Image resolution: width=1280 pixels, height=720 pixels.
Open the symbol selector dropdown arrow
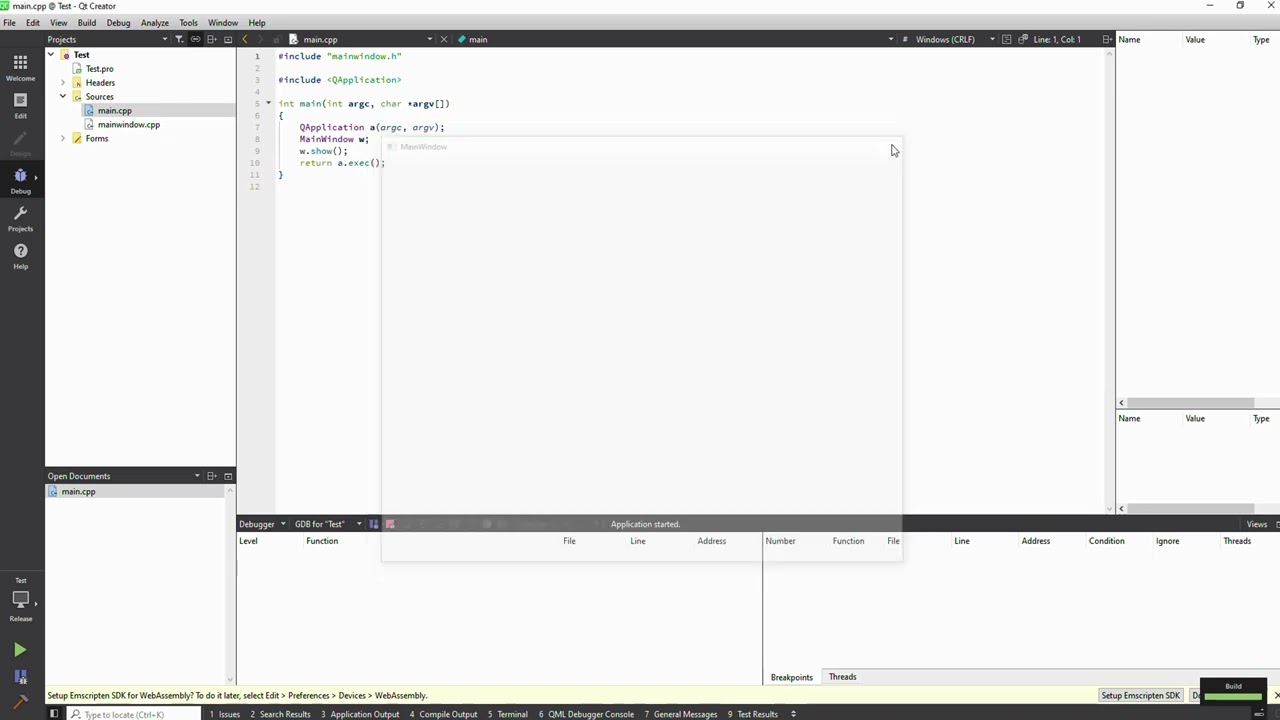(x=890, y=39)
